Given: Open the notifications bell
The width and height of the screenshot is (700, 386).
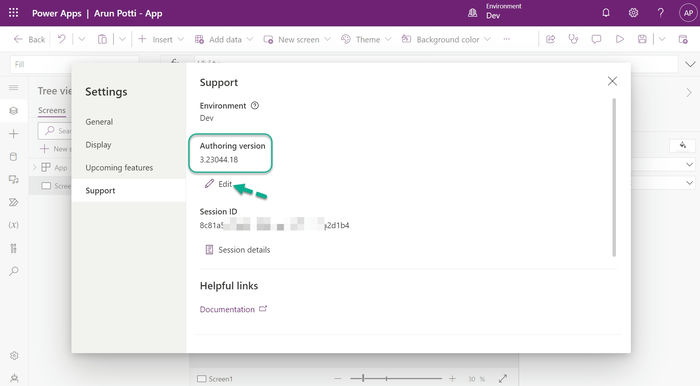Looking at the screenshot, I should pos(606,12).
